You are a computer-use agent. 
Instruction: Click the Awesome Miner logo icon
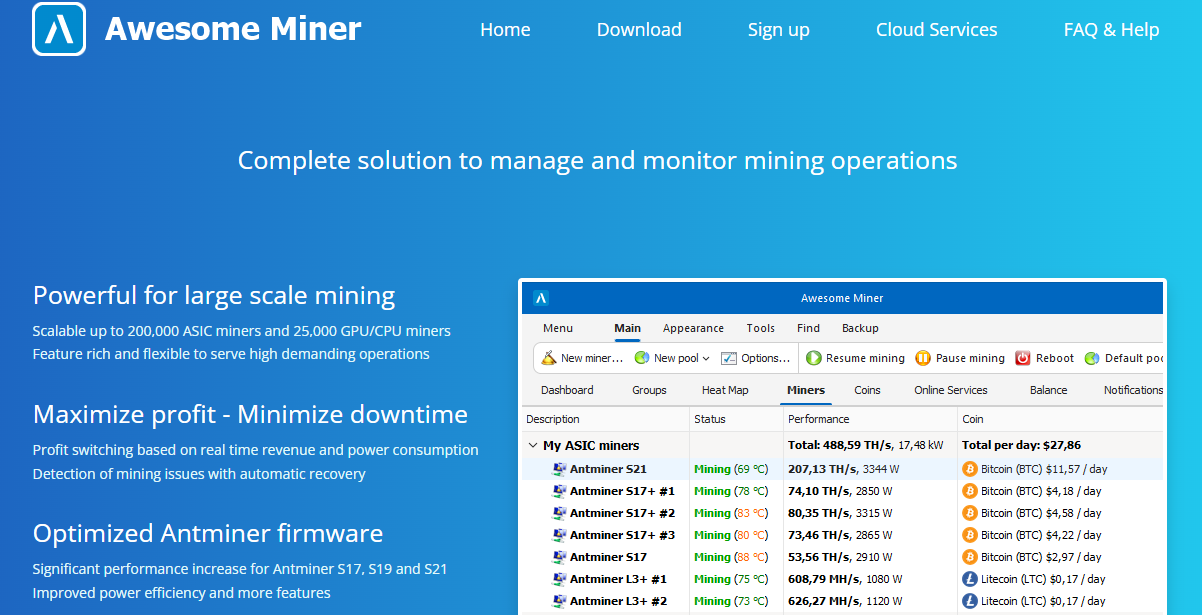click(x=59, y=29)
